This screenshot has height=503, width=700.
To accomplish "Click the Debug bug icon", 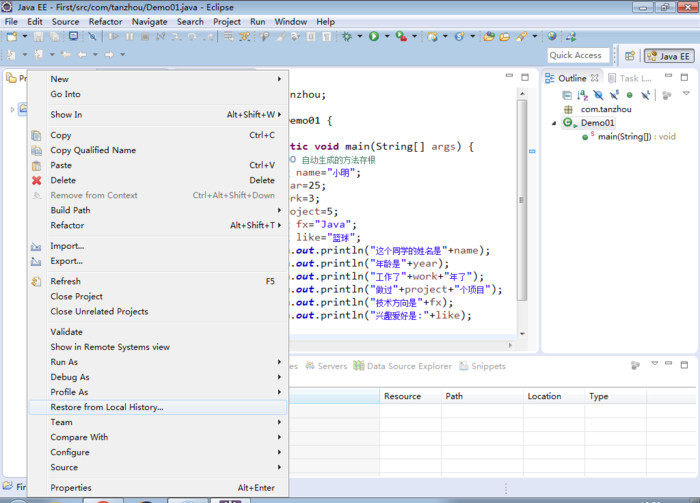I will point(347,37).
